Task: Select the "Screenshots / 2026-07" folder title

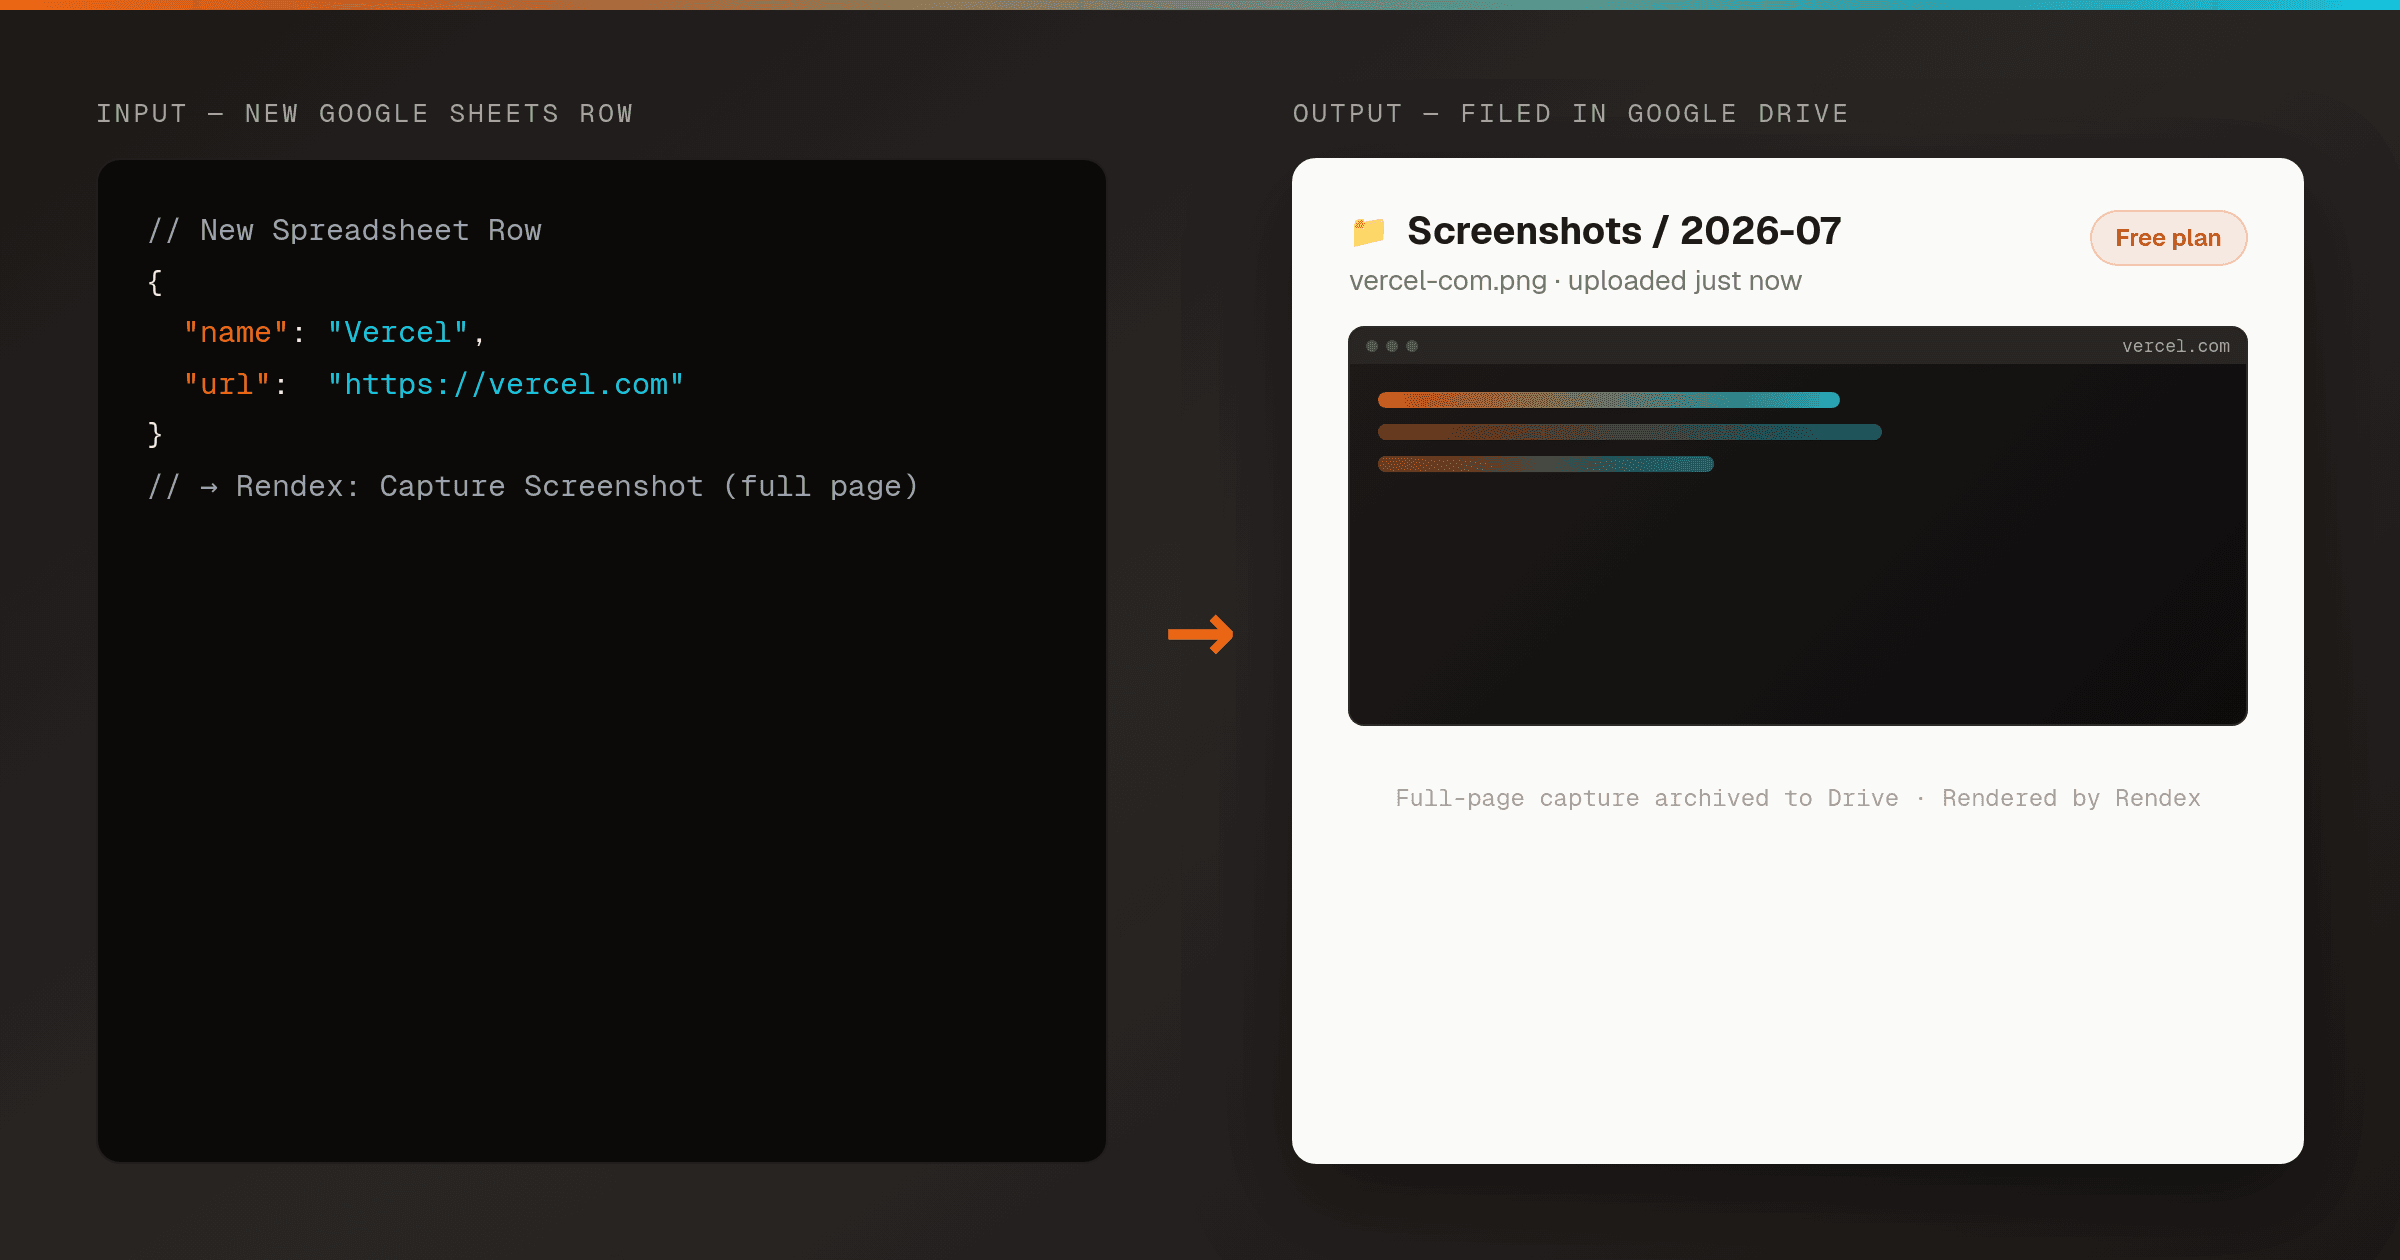Action: [x=1623, y=231]
